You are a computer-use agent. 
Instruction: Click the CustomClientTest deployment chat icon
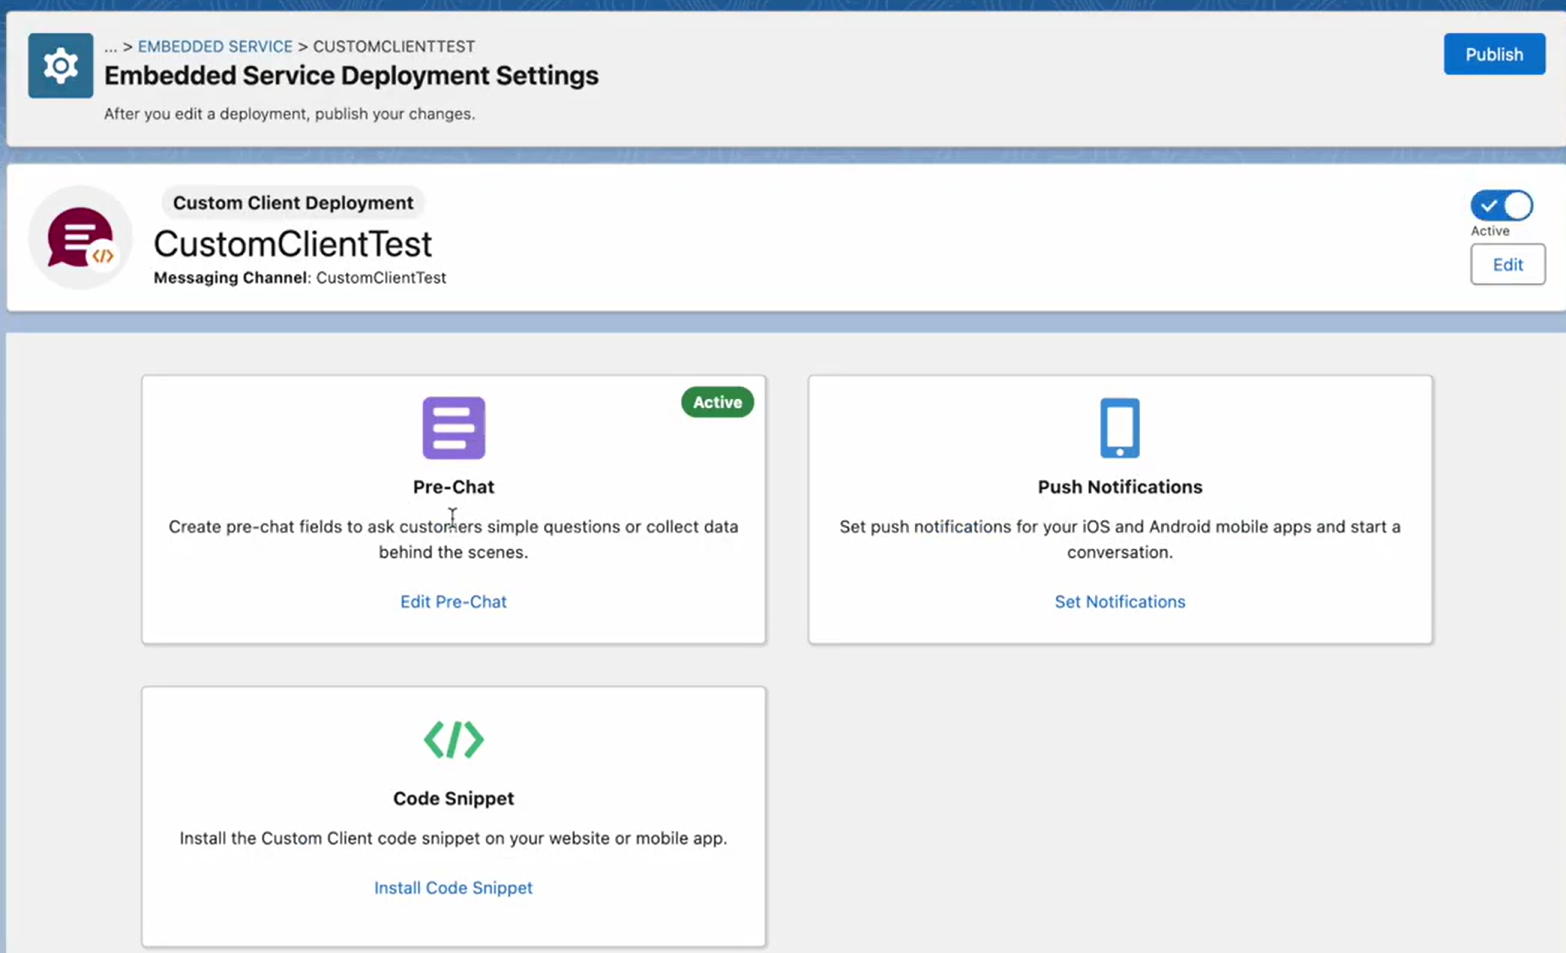click(x=80, y=238)
